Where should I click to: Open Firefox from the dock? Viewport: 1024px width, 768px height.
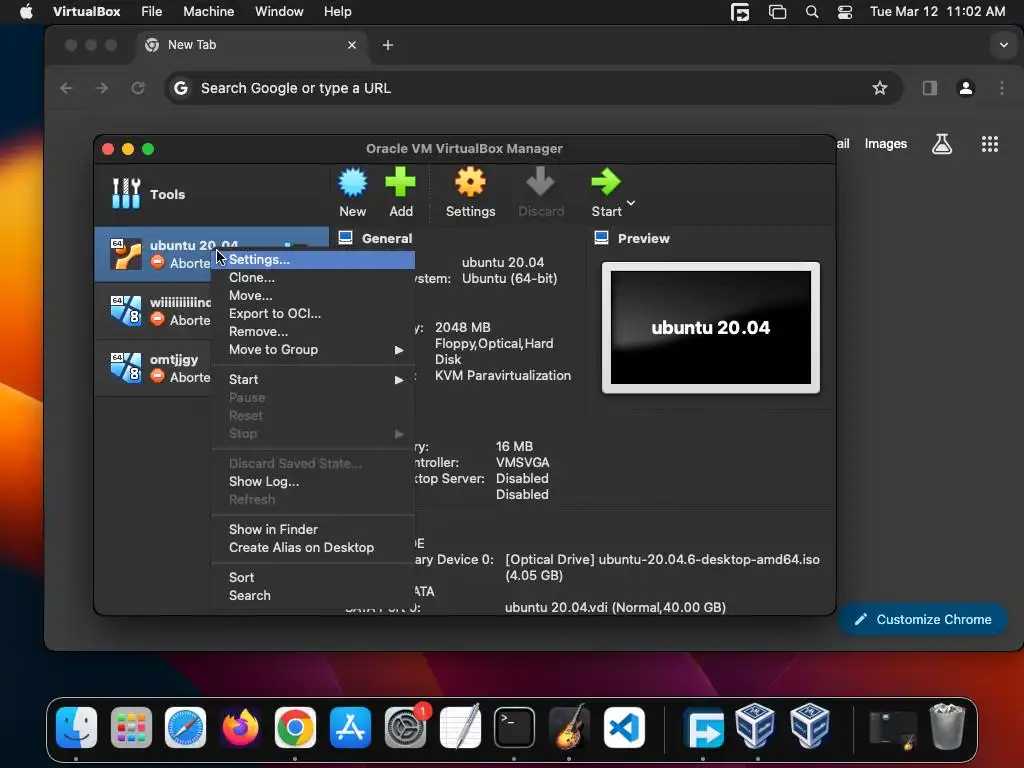pos(240,728)
